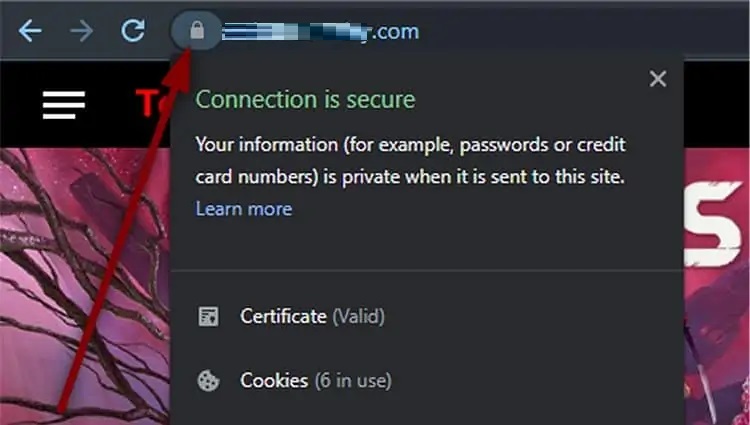Screen dimensions: 750x425
Task: Reload the current page
Action: pyautogui.click(x=133, y=31)
